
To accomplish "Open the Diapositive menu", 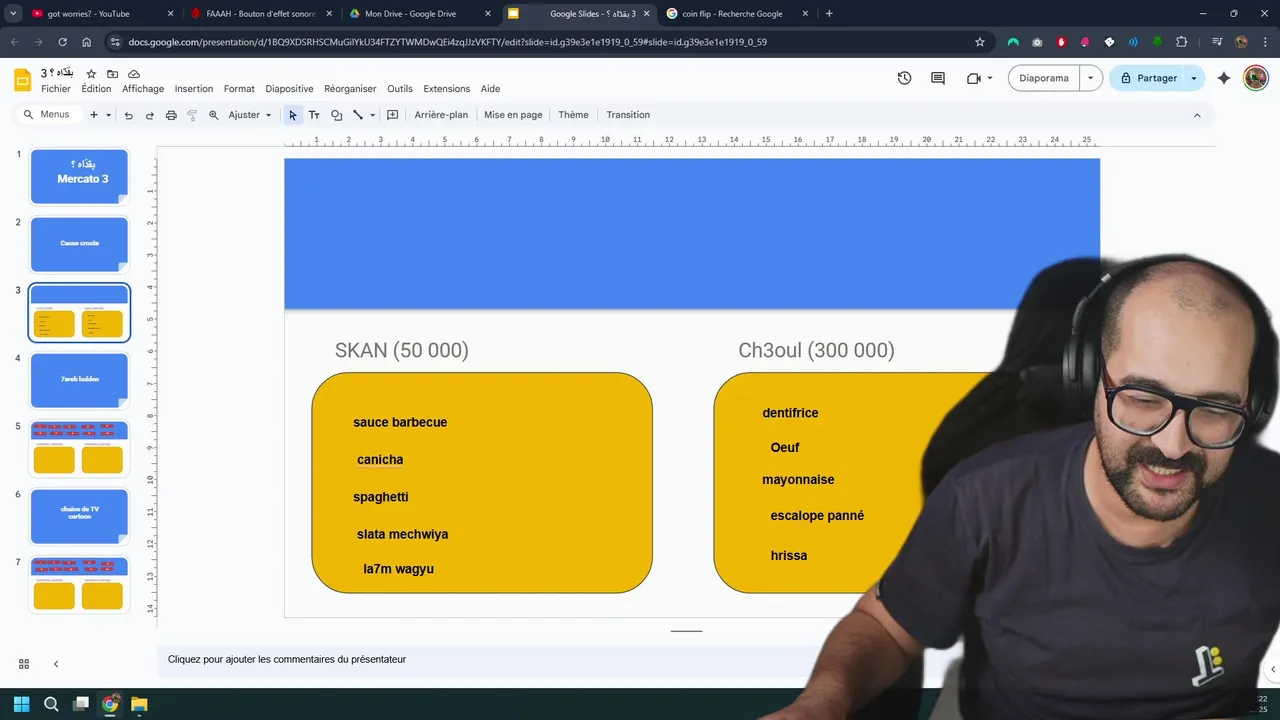I will click(x=289, y=89).
